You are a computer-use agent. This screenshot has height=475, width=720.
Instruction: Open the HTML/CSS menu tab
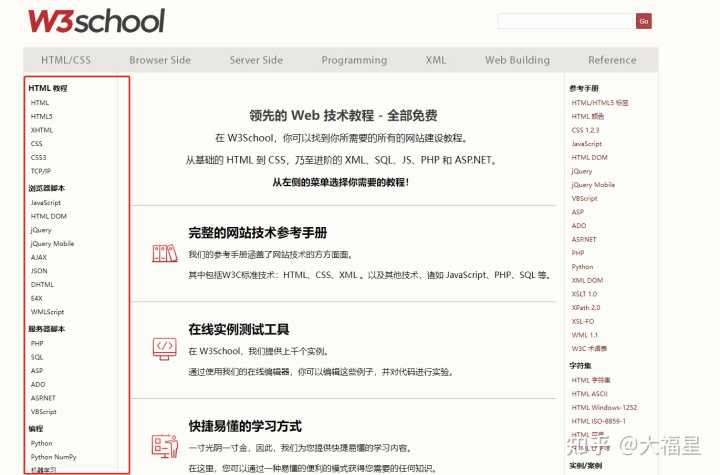click(x=66, y=60)
